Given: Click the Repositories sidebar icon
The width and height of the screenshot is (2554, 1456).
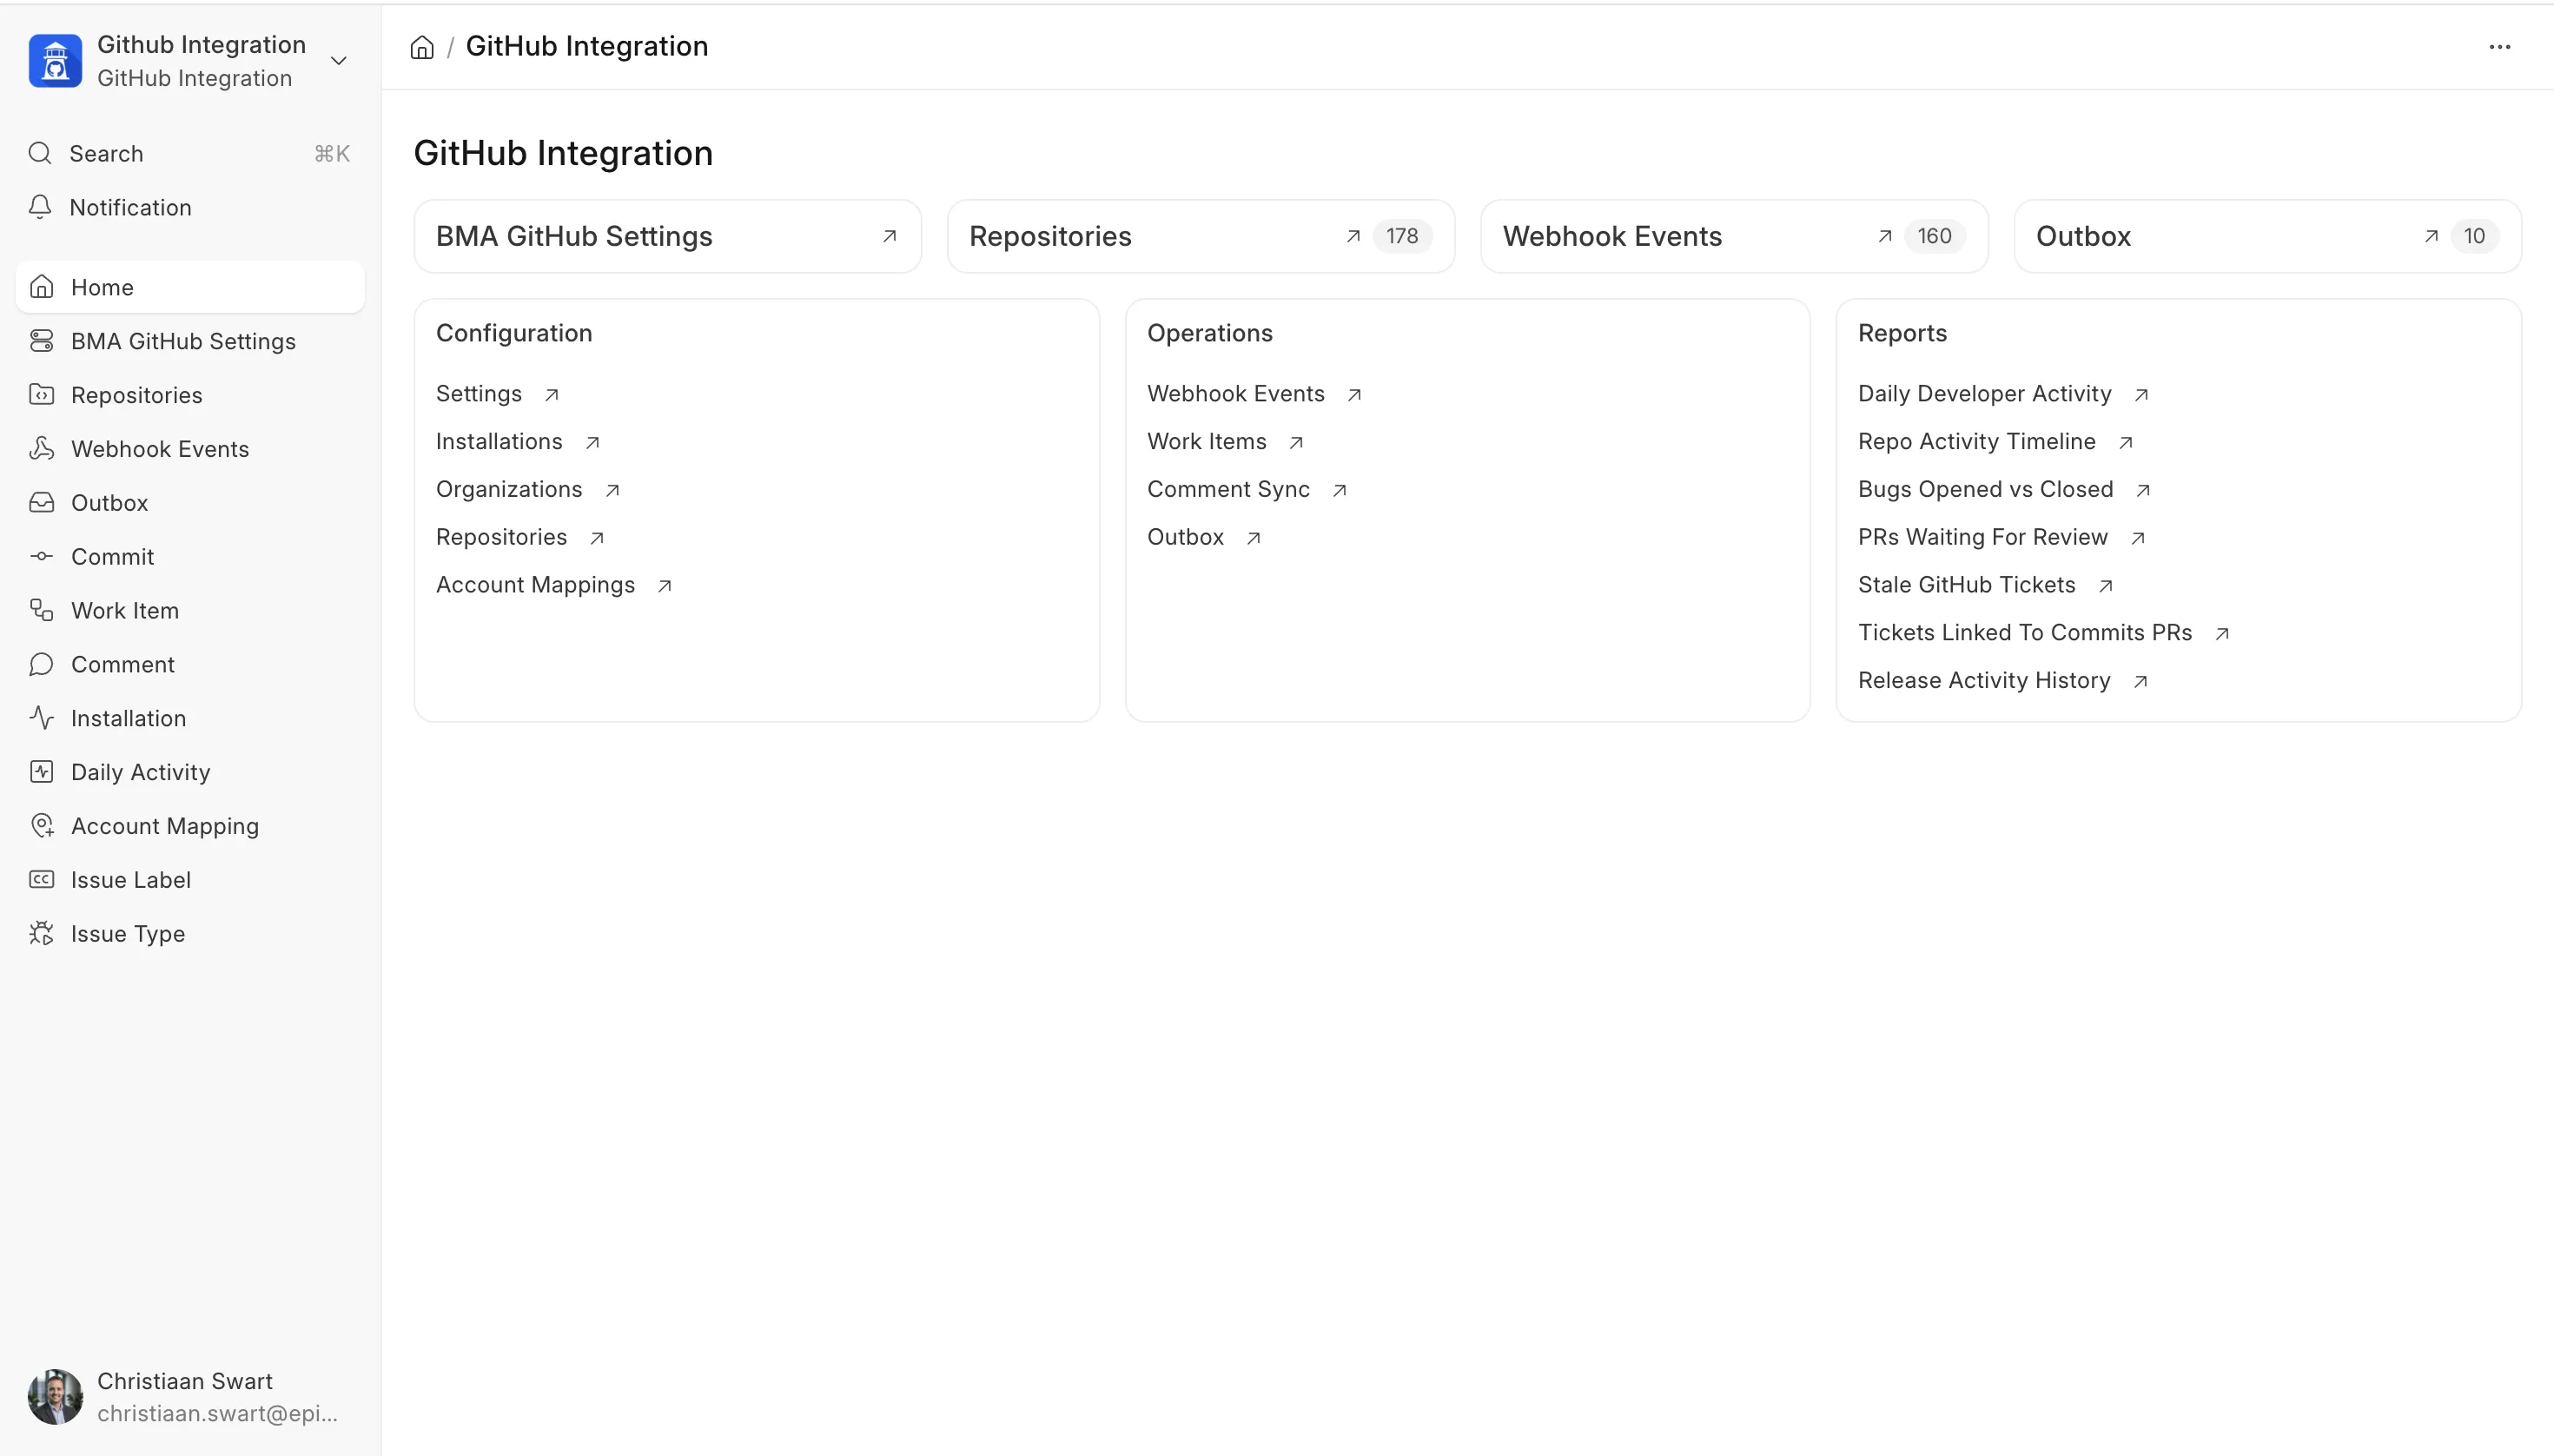Looking at the screenshot, I should pos(41,395).
